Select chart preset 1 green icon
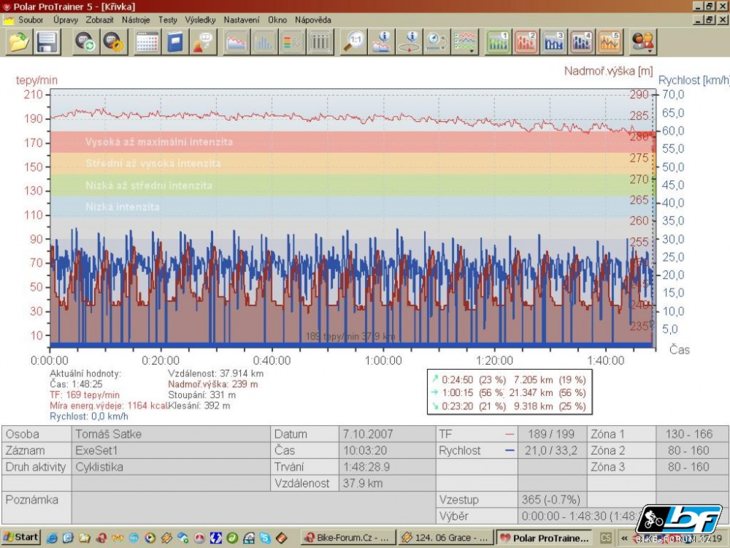Image resolution: width=730 pixels, height=548 pixels. click(498, 41)
